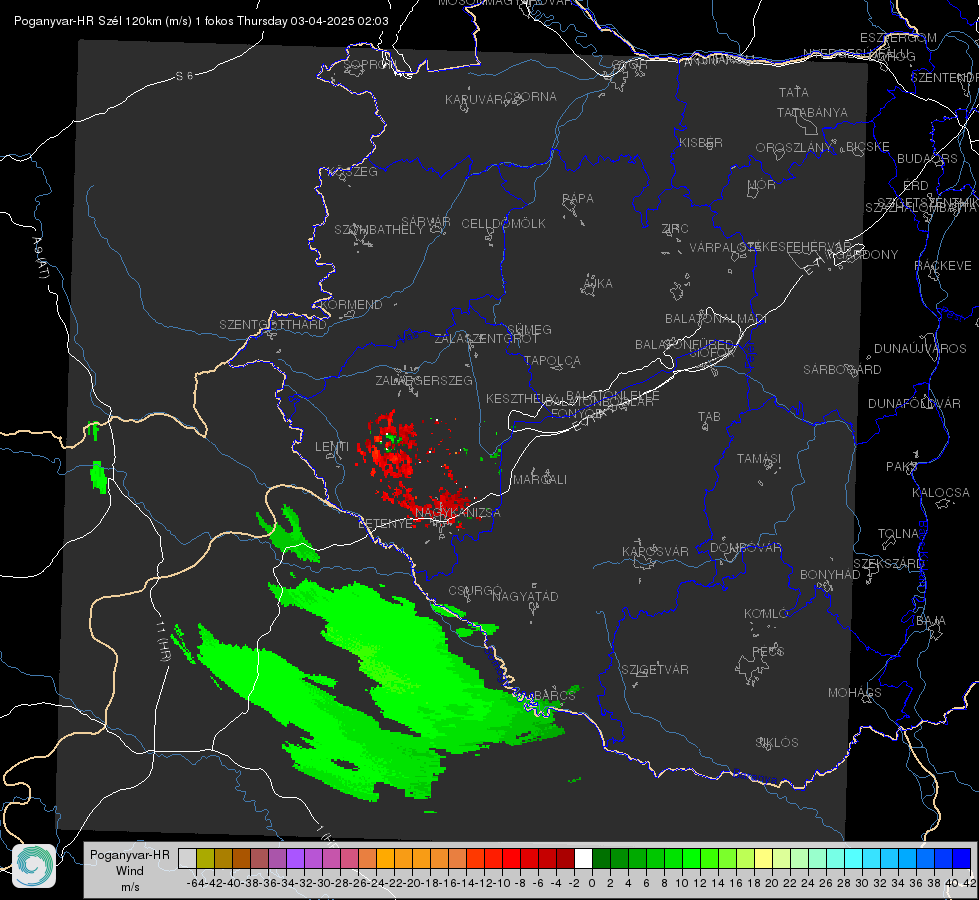Click the Poganyvar-HR Wind m/s legend label
Image resolution: width=979 pixels, height=900 pixels.
click(x=130, y=871)
